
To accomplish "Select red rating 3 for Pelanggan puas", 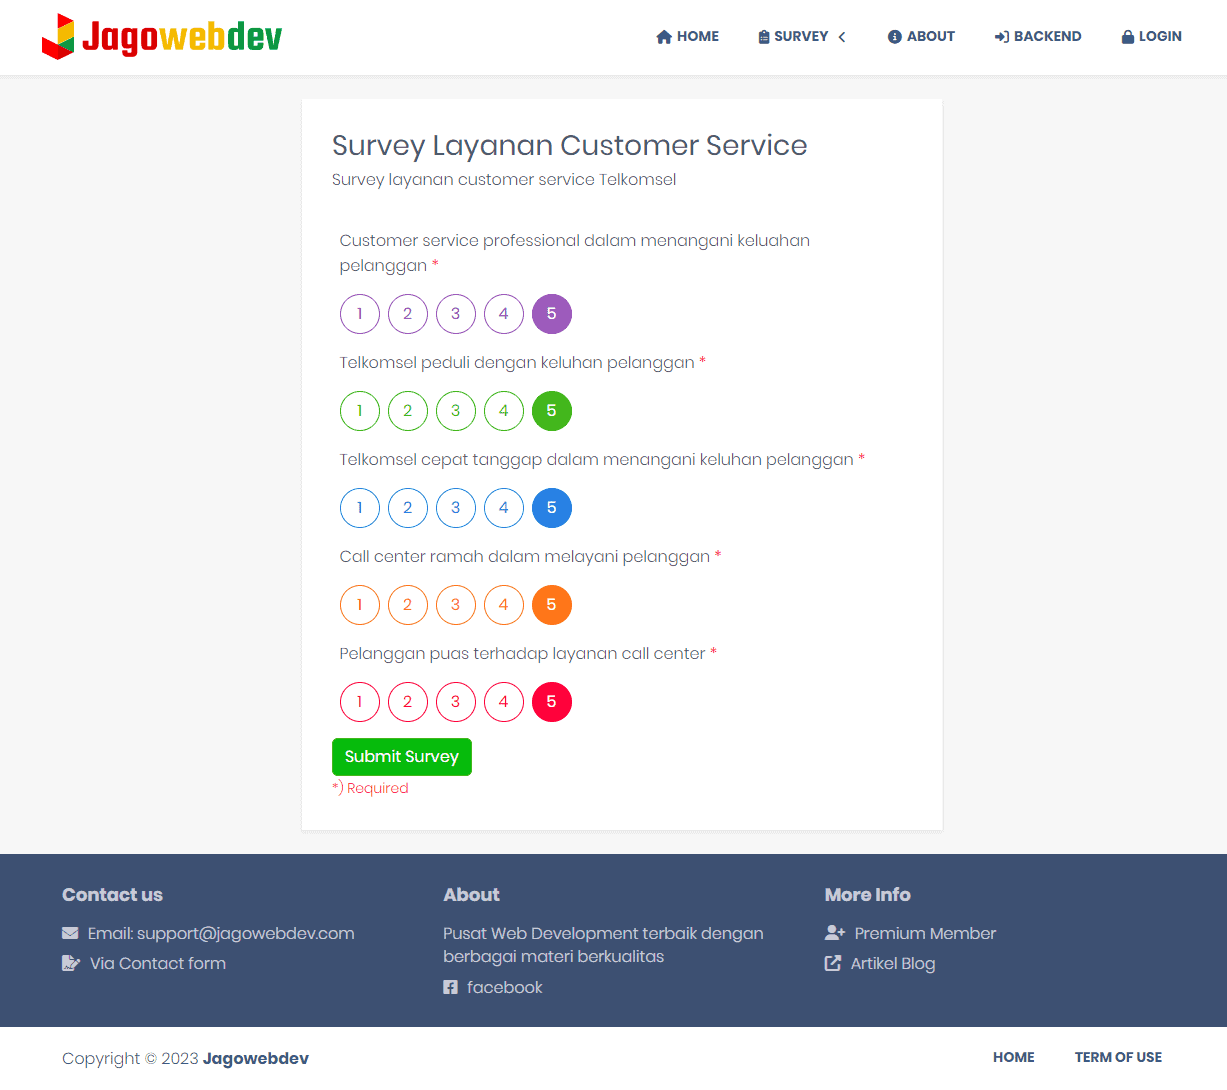I will click(456, 702).
